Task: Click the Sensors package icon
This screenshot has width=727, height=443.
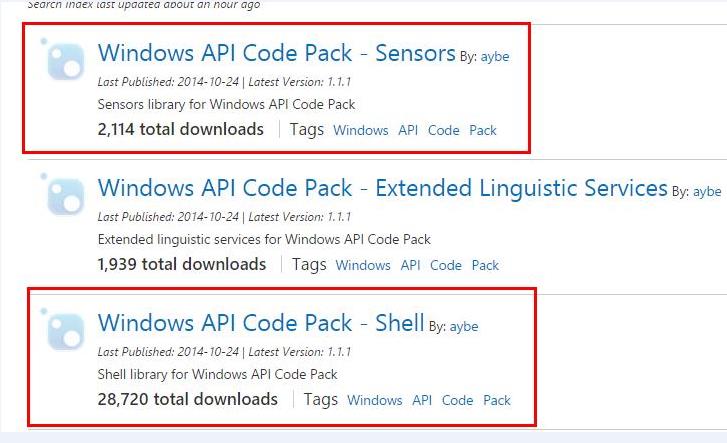Action: (x=63, y=59)
